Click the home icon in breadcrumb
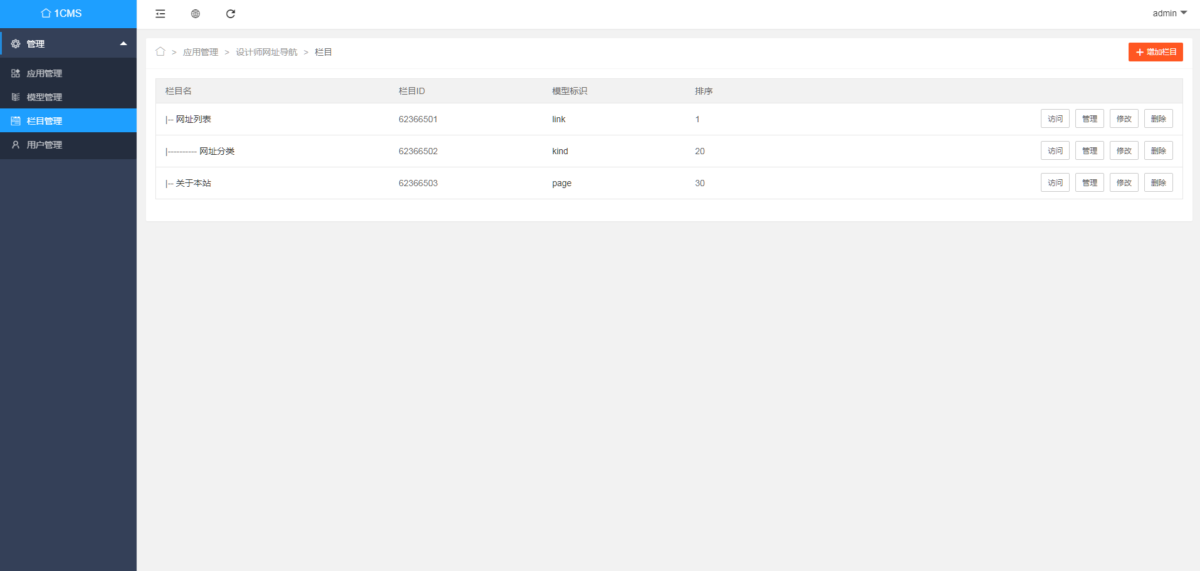The image size is (1200, 571). [x=160, y=51]
